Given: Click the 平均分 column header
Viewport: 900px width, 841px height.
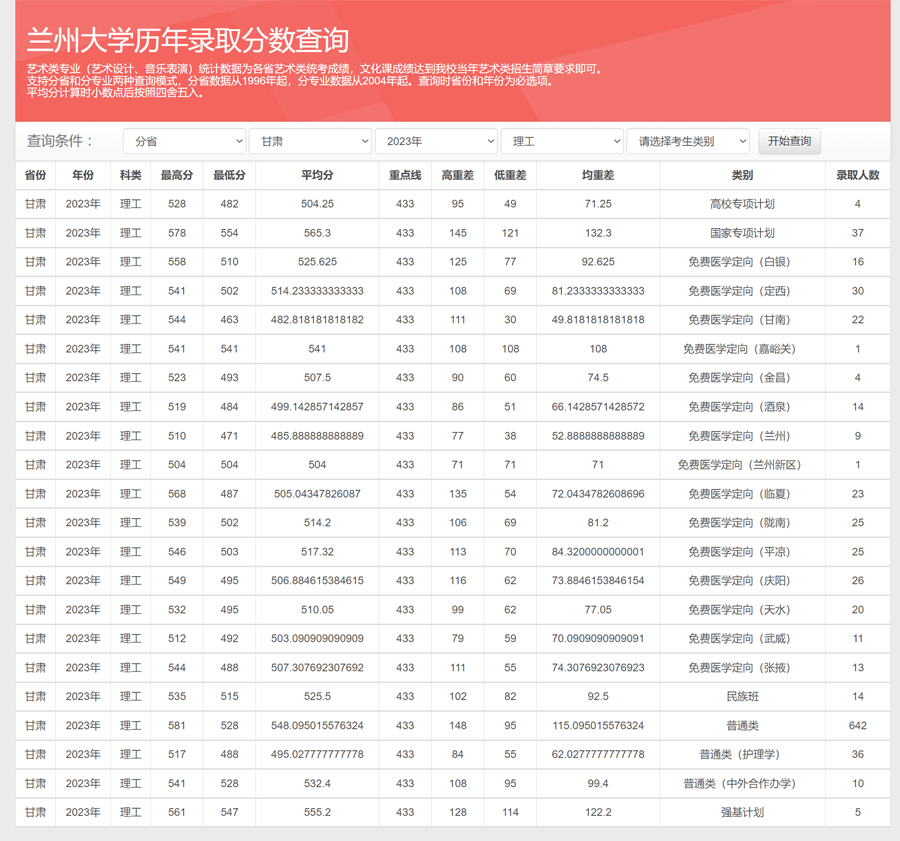Looking at the screenshot, I should [x=317, y=175].
